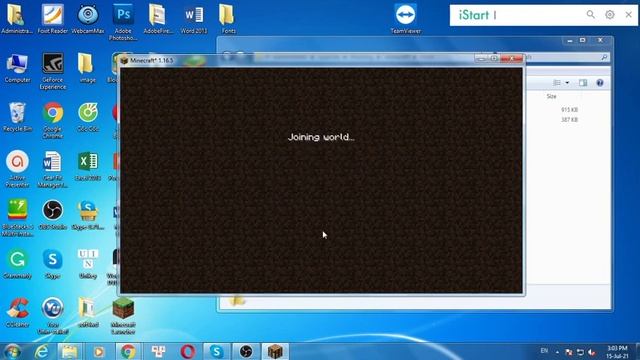Select the Unikey desktop icon
This screenshot has height=360, width=640.
click(x=88, y=264)
